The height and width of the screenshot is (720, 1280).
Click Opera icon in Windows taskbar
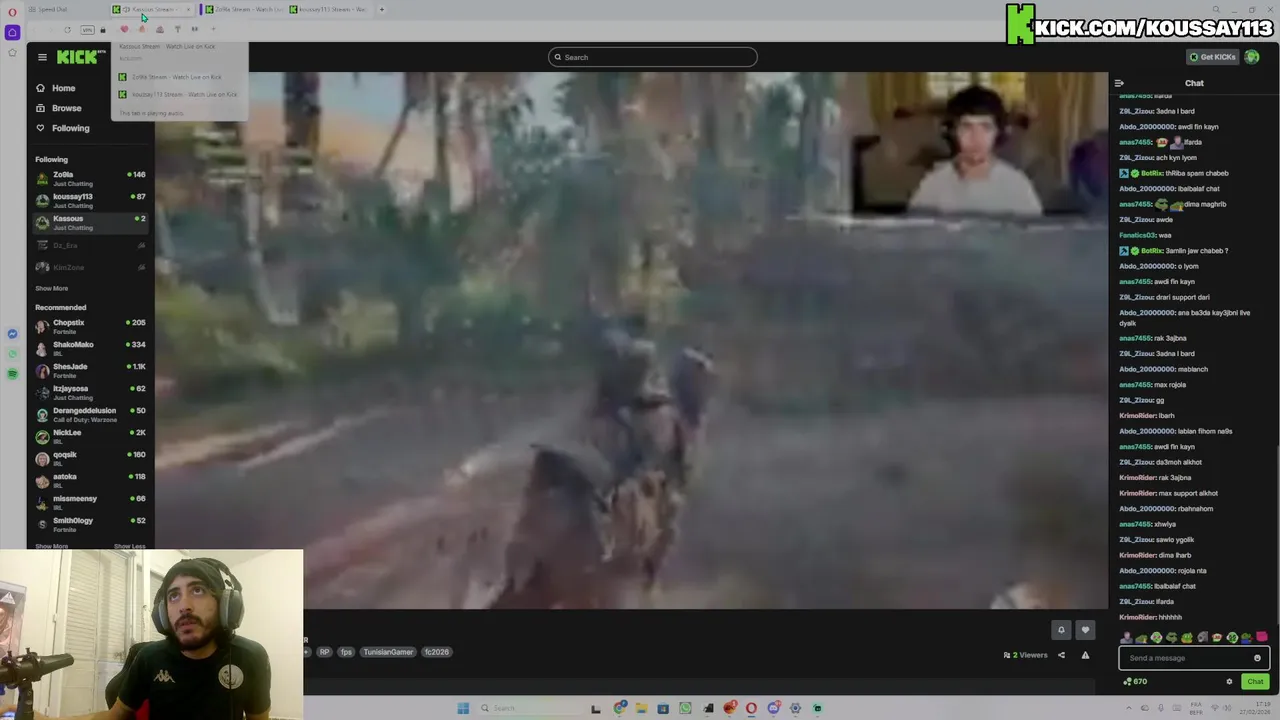click(x=751, y=708)
